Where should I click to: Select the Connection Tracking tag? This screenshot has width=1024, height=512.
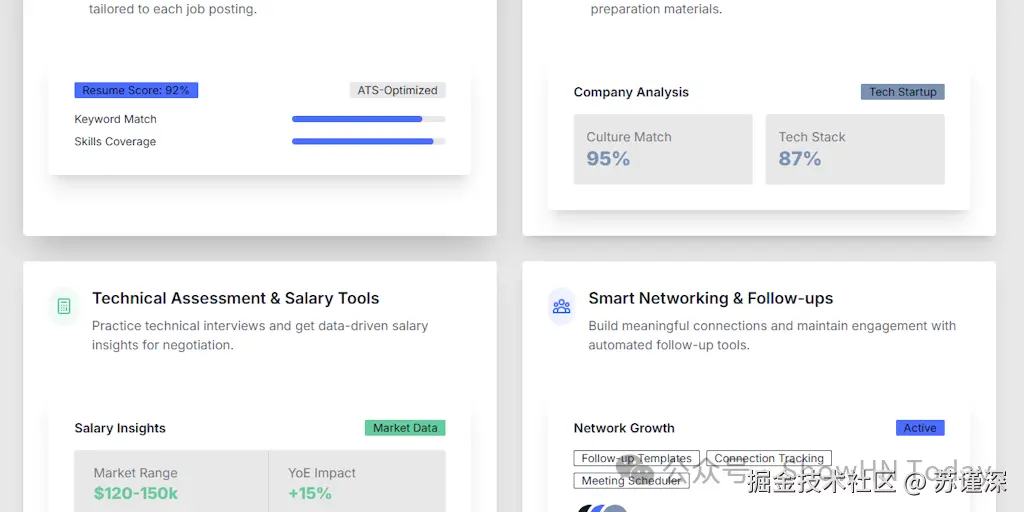tap(769, 458)
